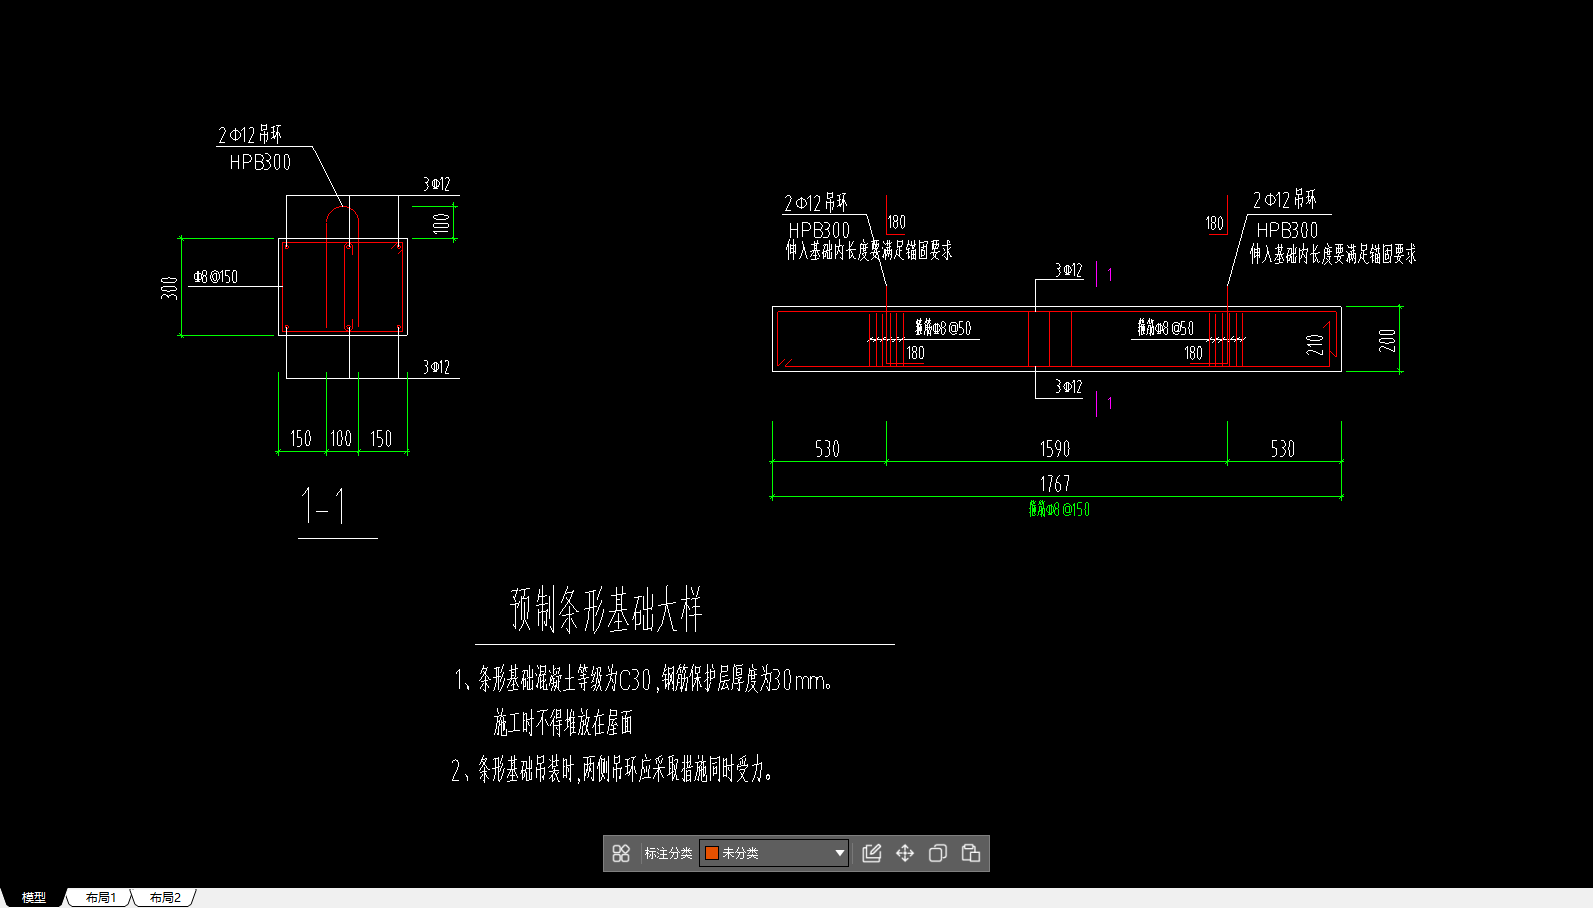Viewport: 1593px width, 908px height.
Task: Select HPB300 label above the 1-1 section
Action: point(260,162)
